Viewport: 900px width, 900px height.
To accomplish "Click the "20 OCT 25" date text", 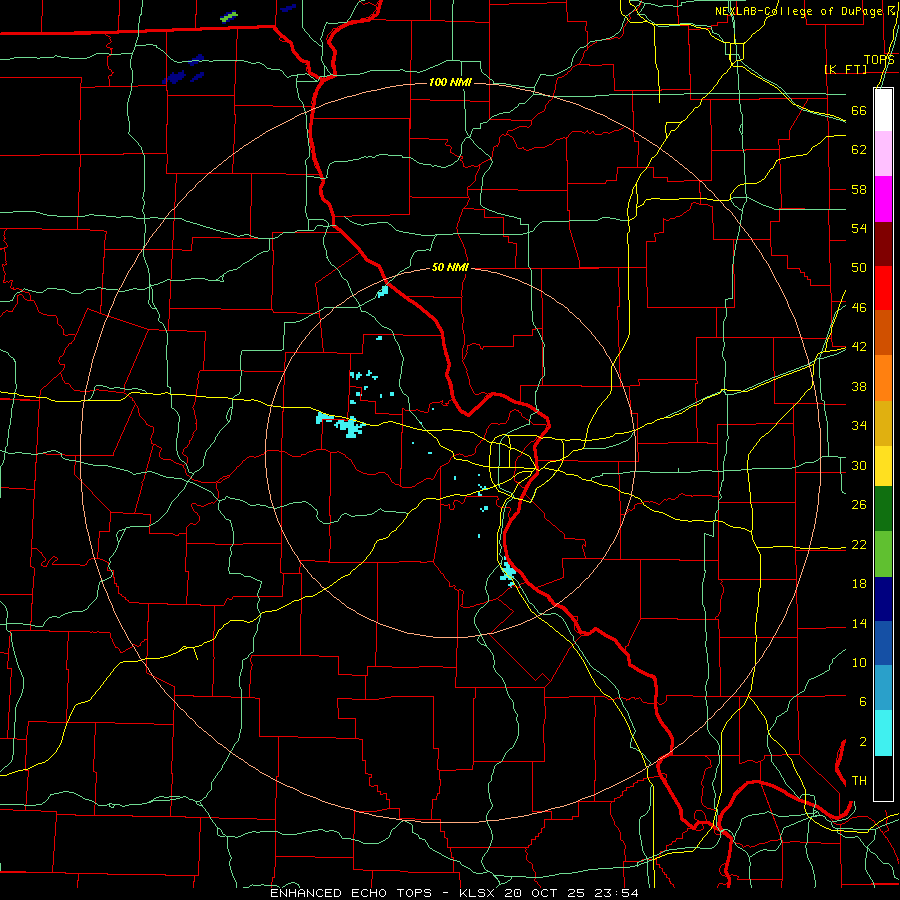I will 547,893.
